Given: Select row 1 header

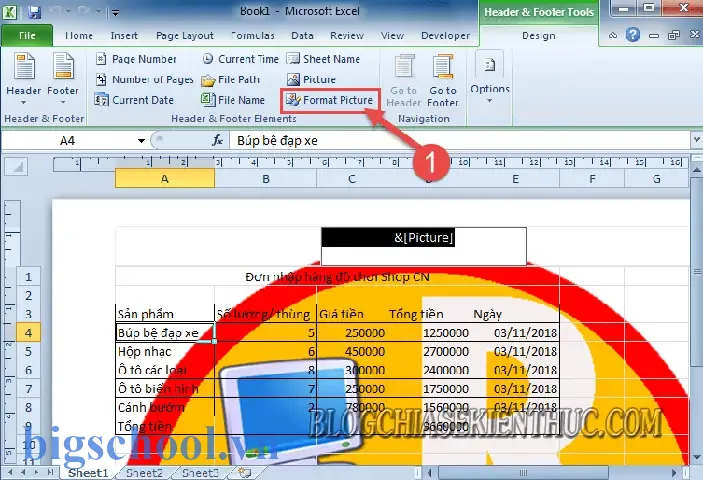Looking at the screenshot, I should click(x=28, y=277).
